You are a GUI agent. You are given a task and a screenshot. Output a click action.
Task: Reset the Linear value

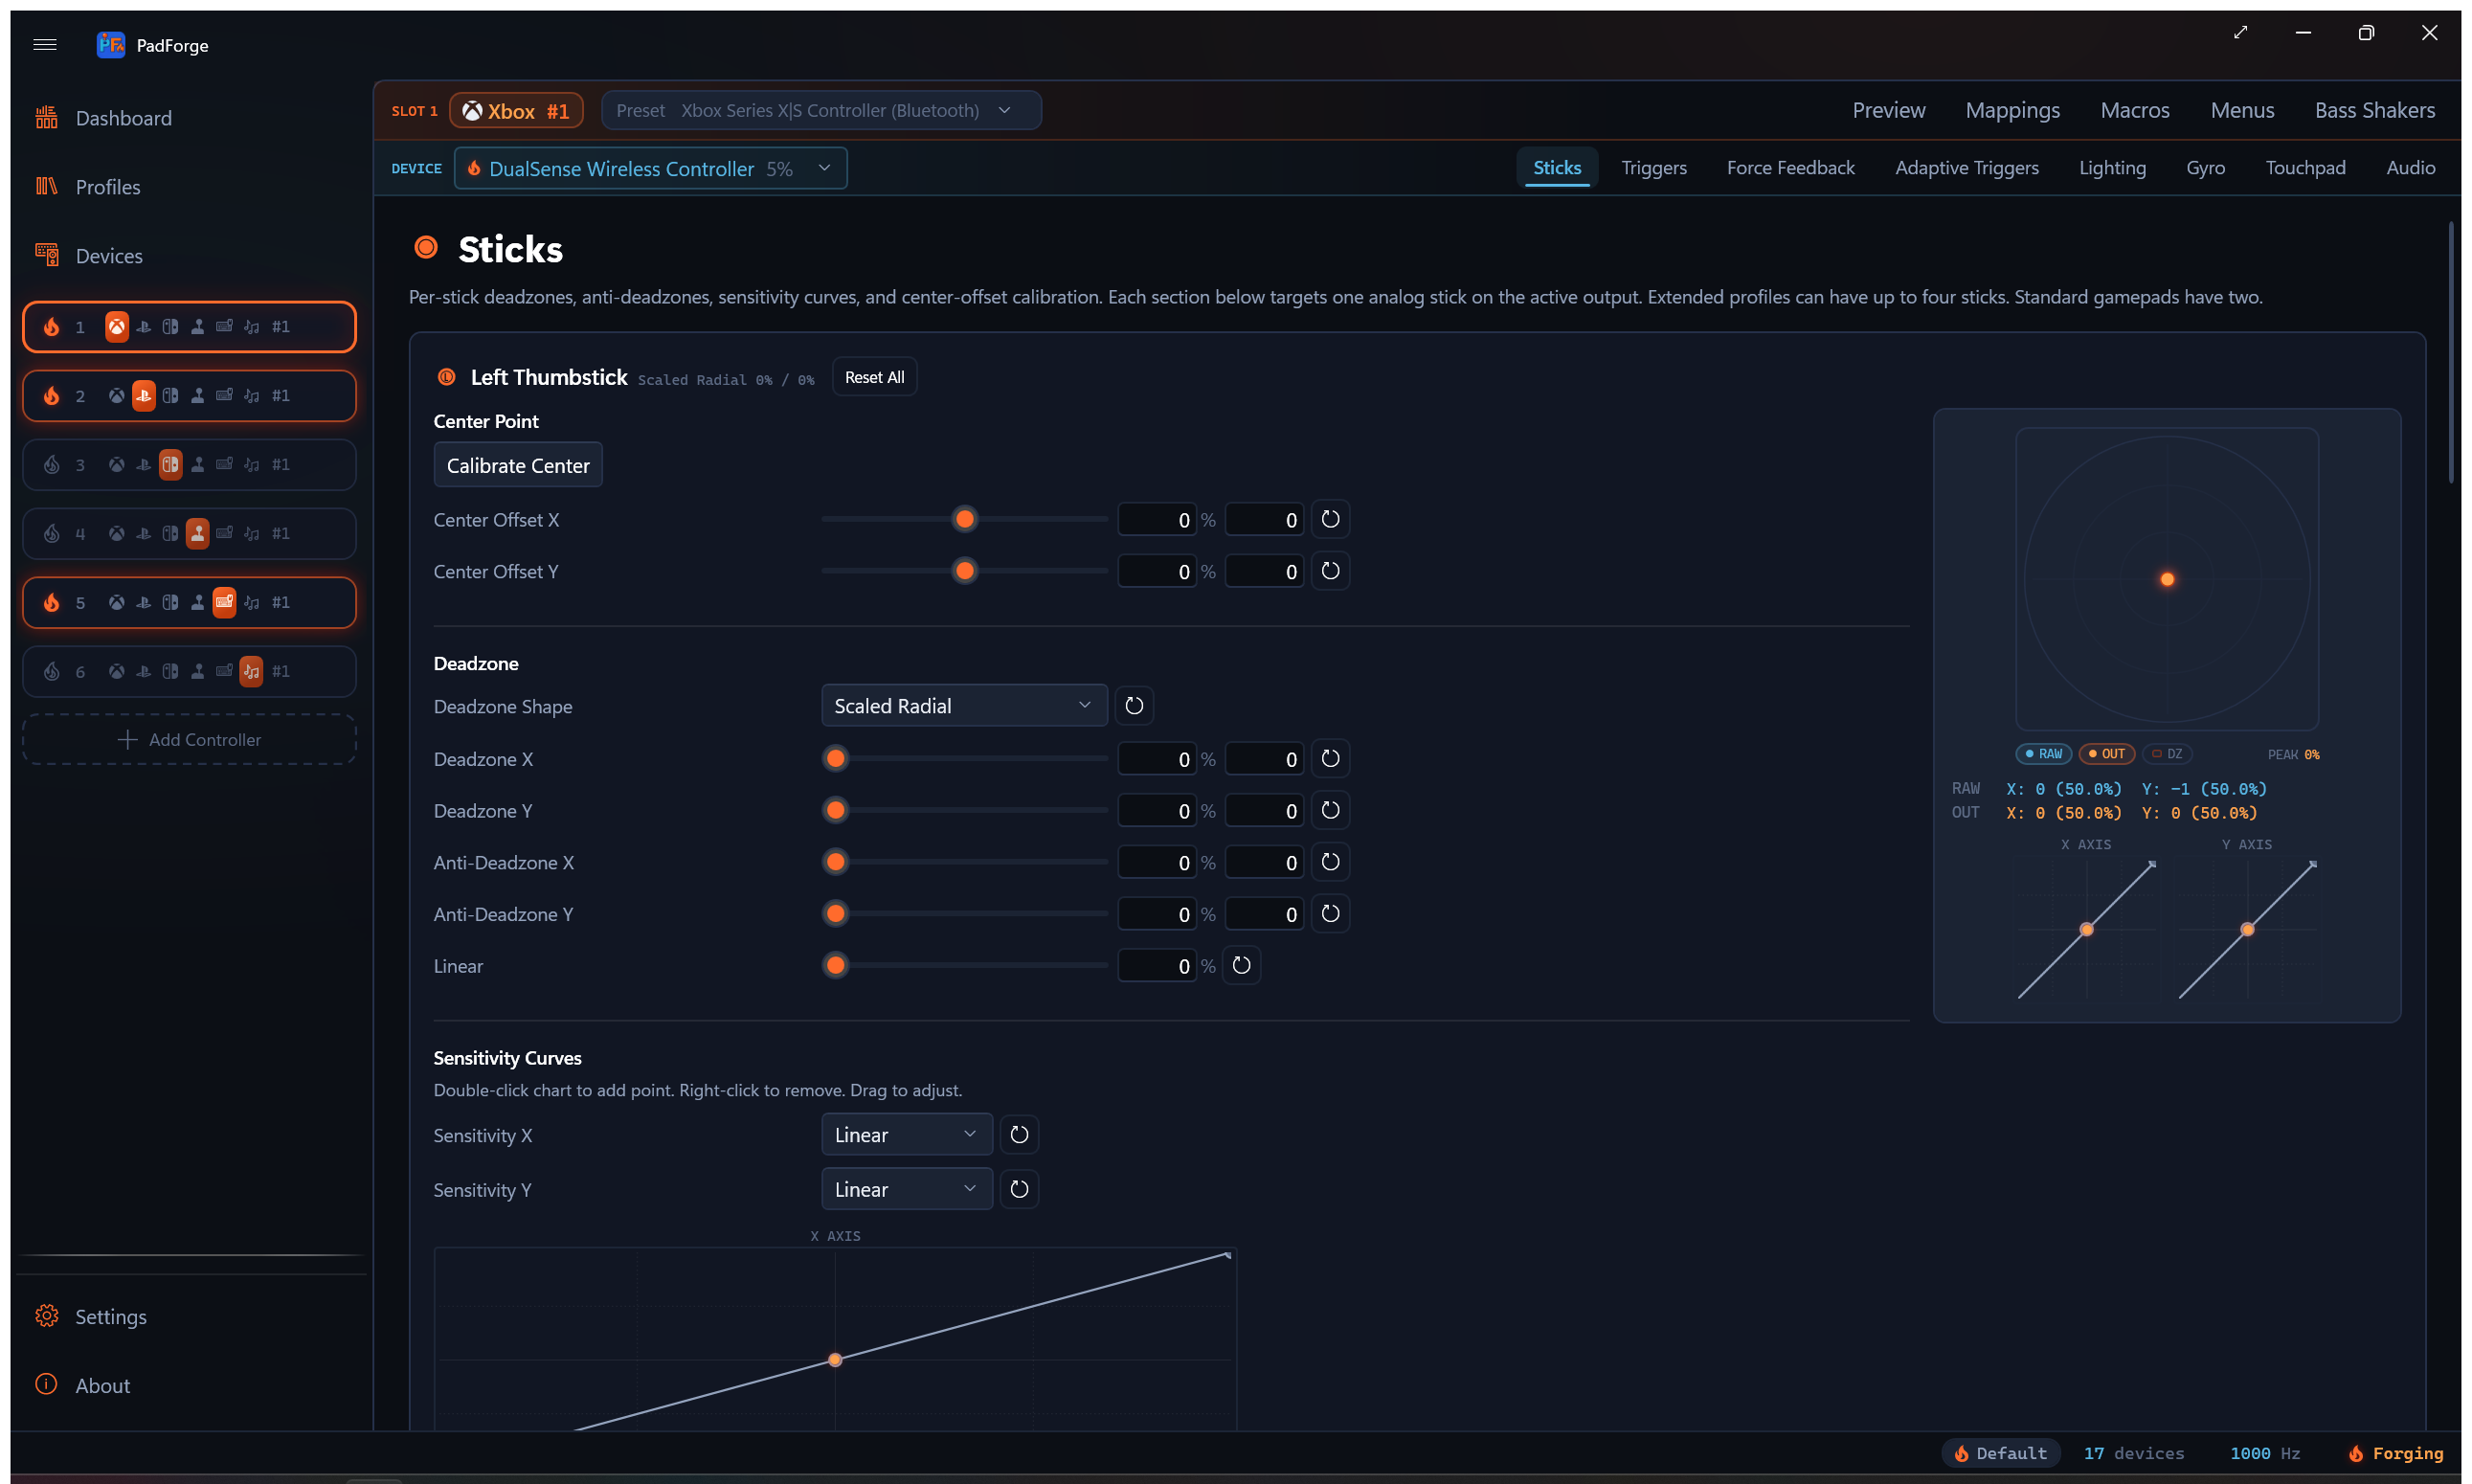pyautogui.click(x=1241, y=966)
